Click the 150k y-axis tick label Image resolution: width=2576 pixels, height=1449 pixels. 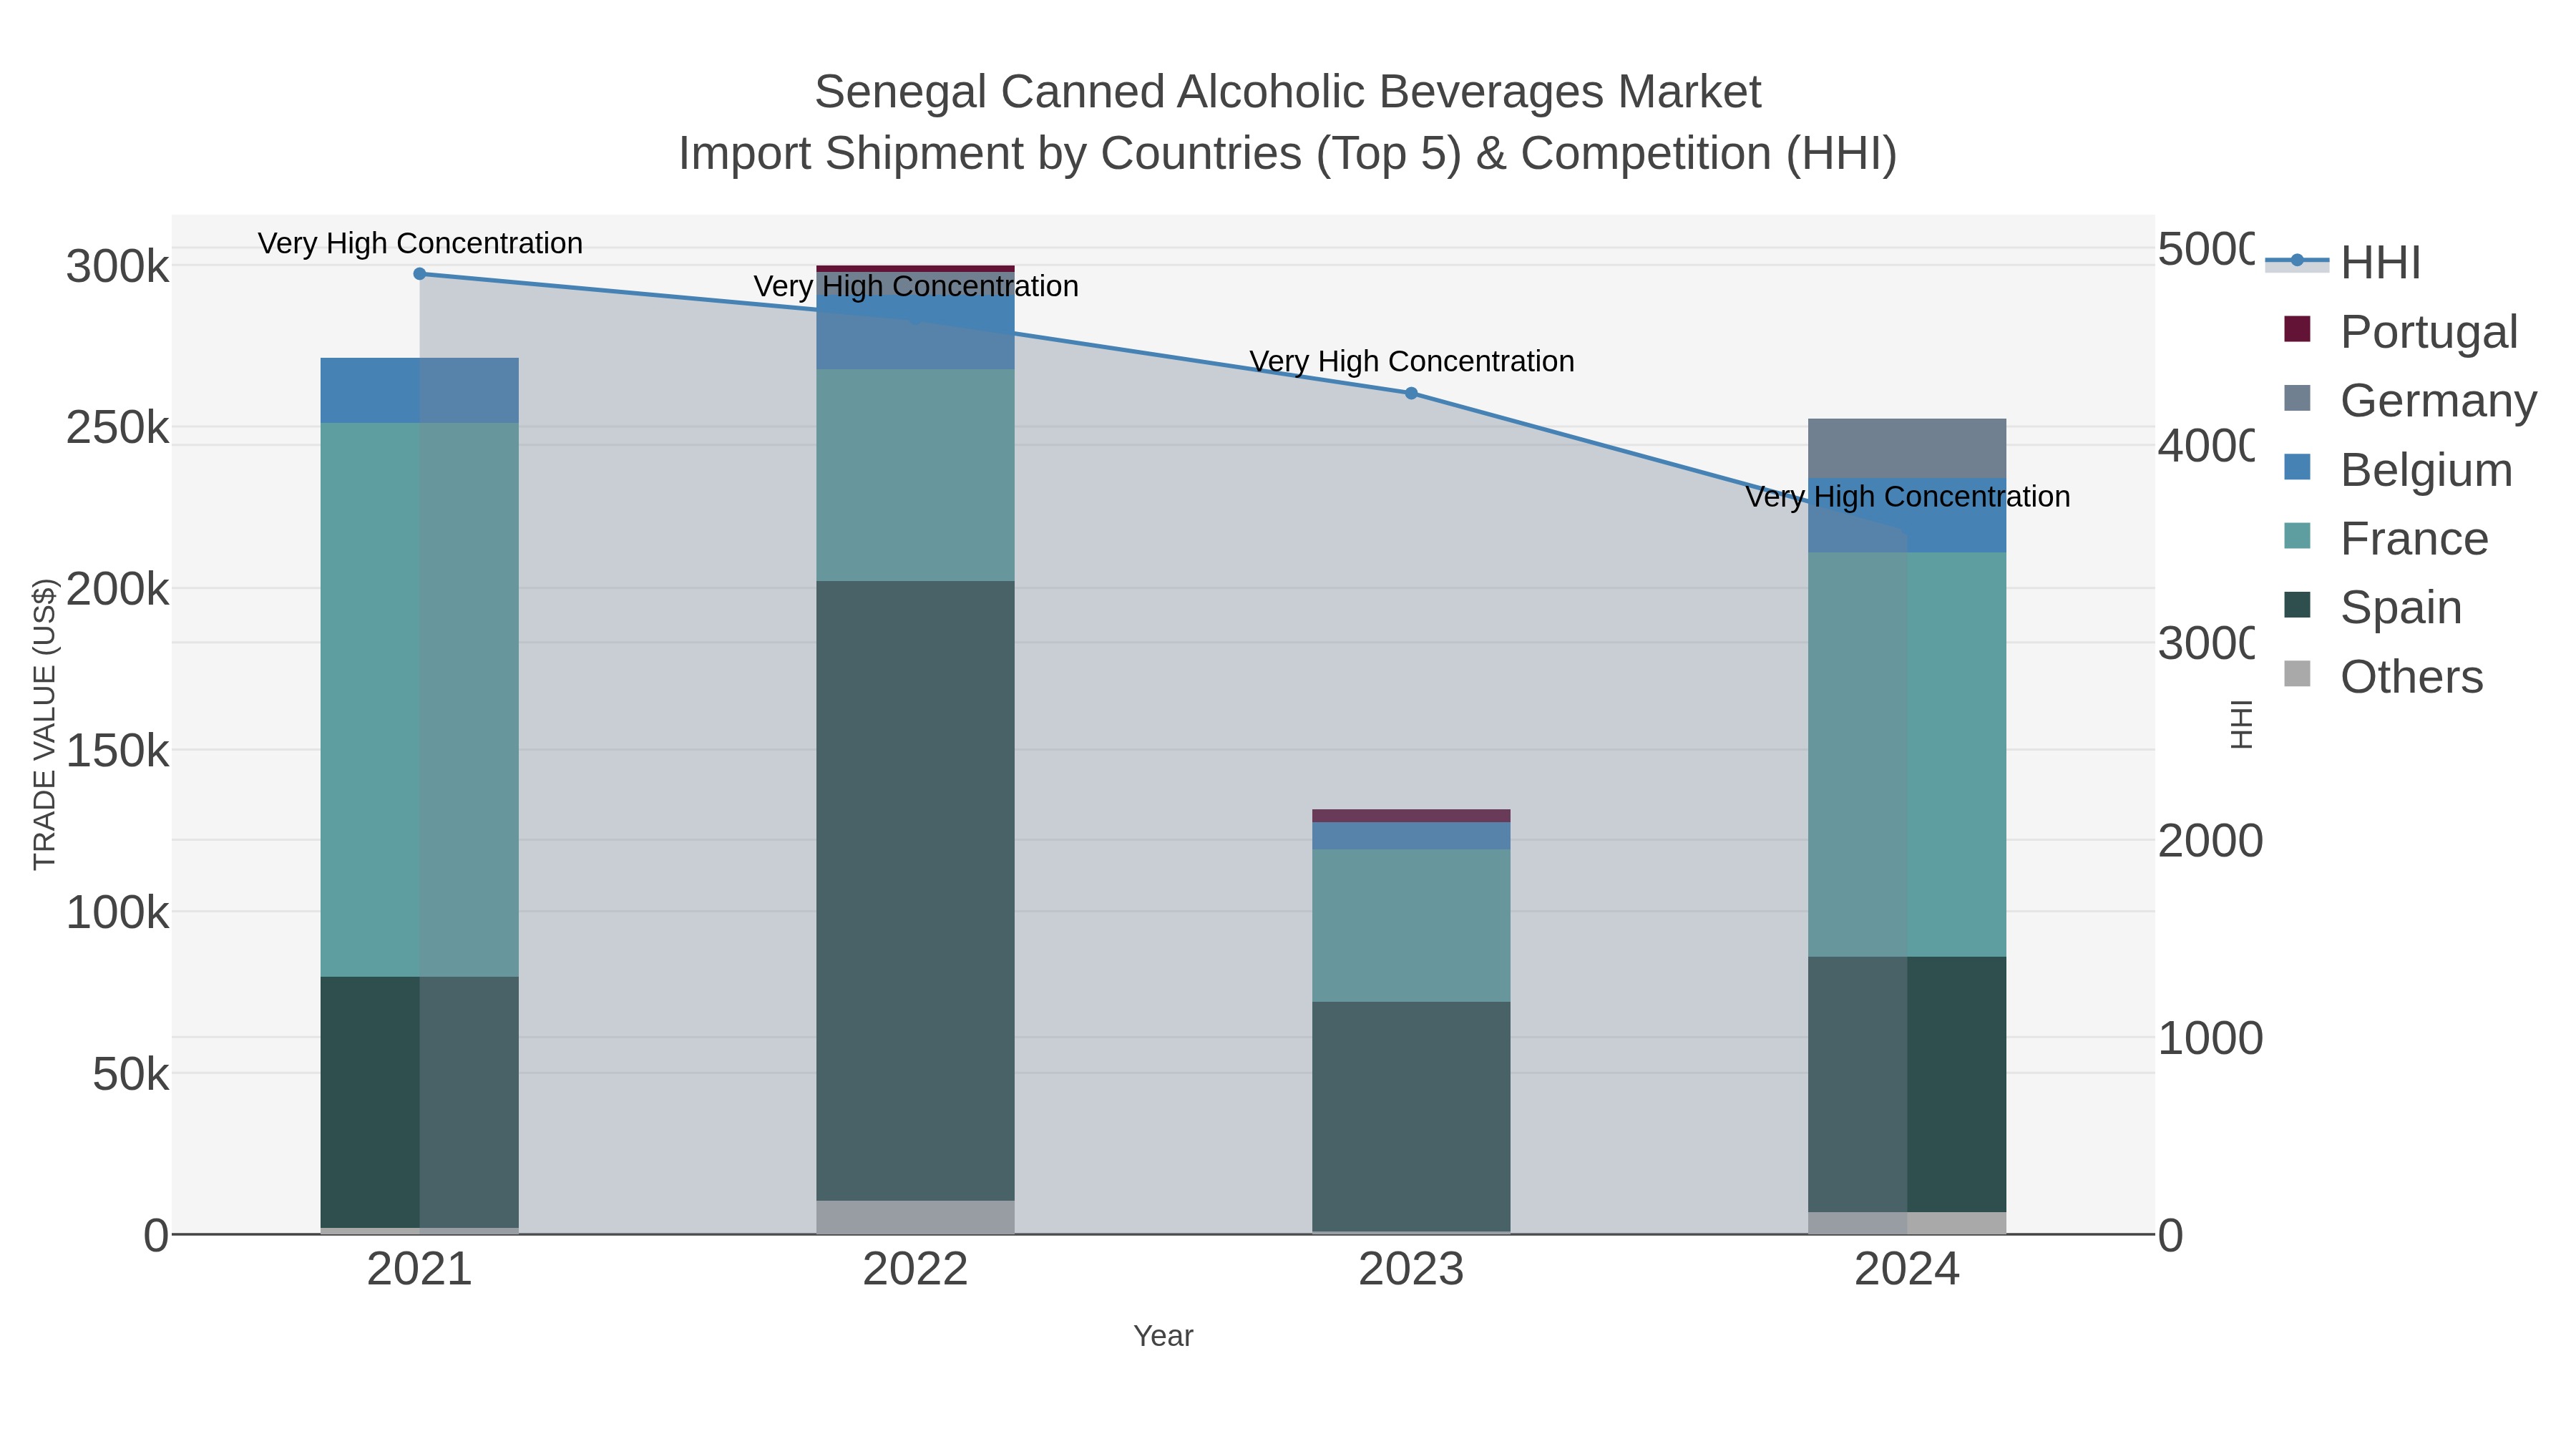coord(118,751)
